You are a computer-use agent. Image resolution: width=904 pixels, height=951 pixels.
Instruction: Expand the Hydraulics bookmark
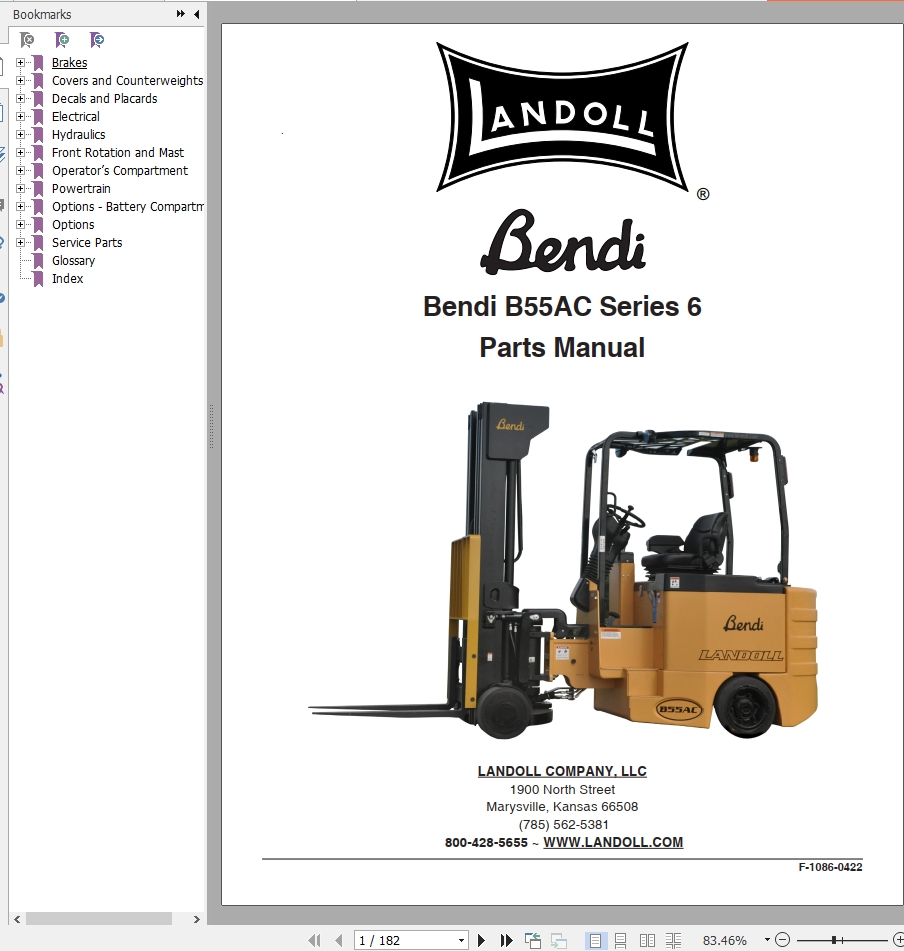[x=20, y=135]
